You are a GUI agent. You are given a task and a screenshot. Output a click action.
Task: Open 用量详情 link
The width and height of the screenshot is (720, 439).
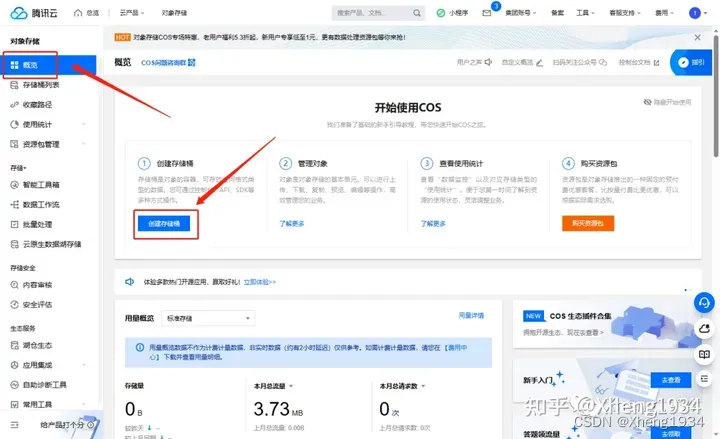(471, 315)
